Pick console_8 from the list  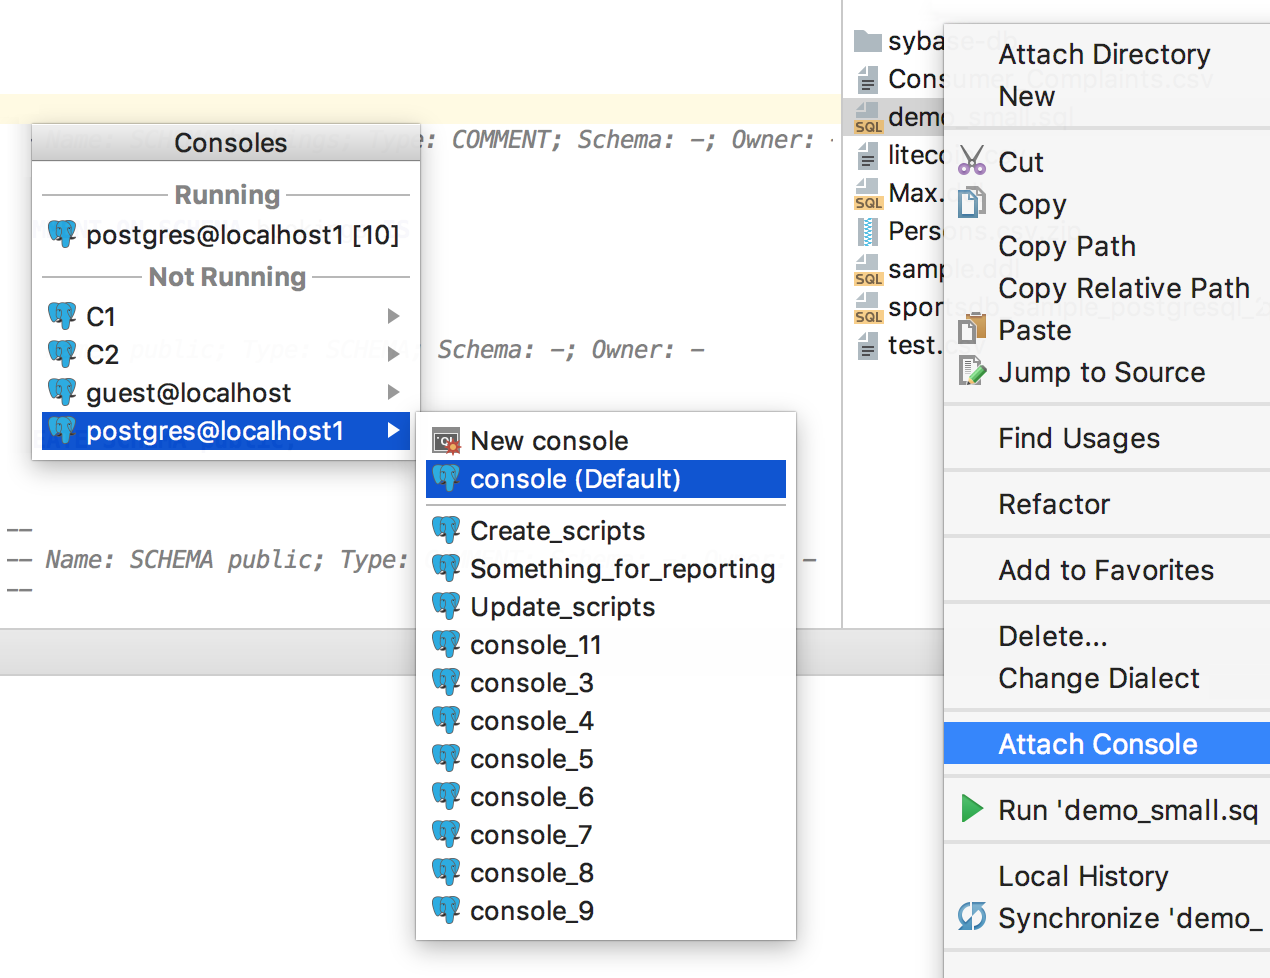606,873
